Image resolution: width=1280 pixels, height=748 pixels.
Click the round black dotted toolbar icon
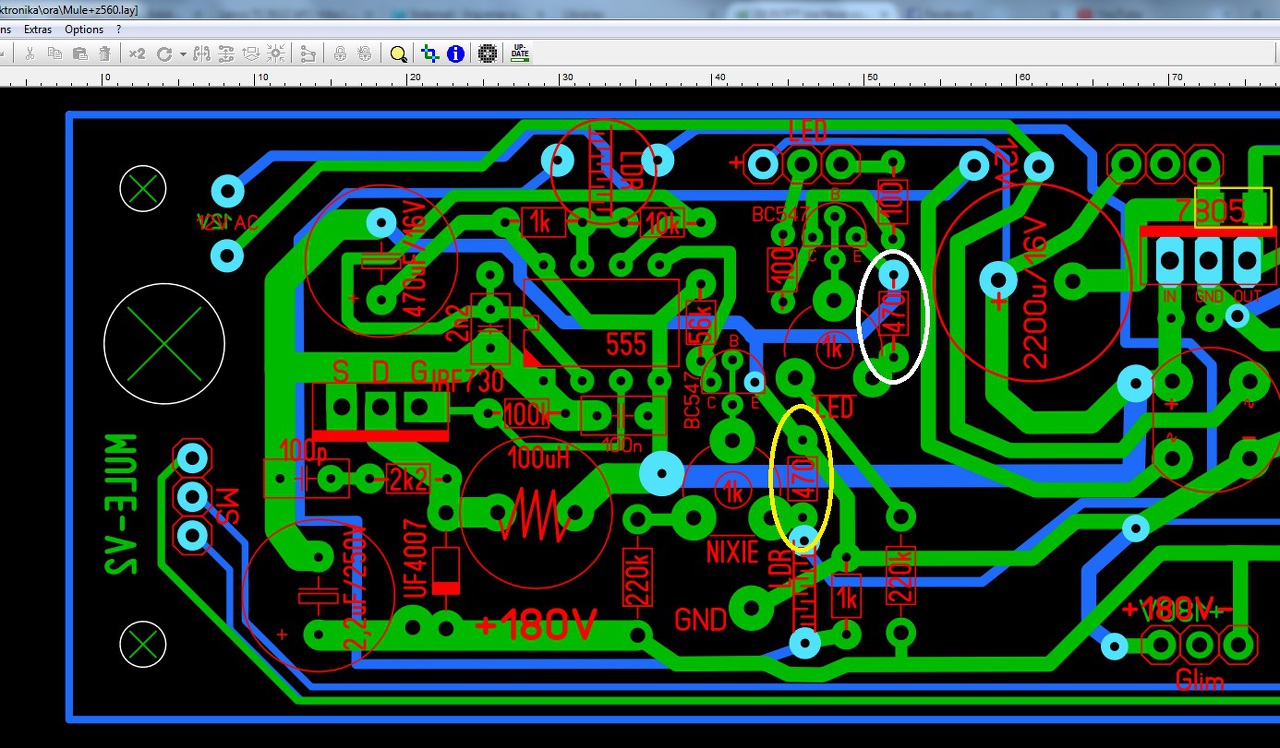point(487,53)
